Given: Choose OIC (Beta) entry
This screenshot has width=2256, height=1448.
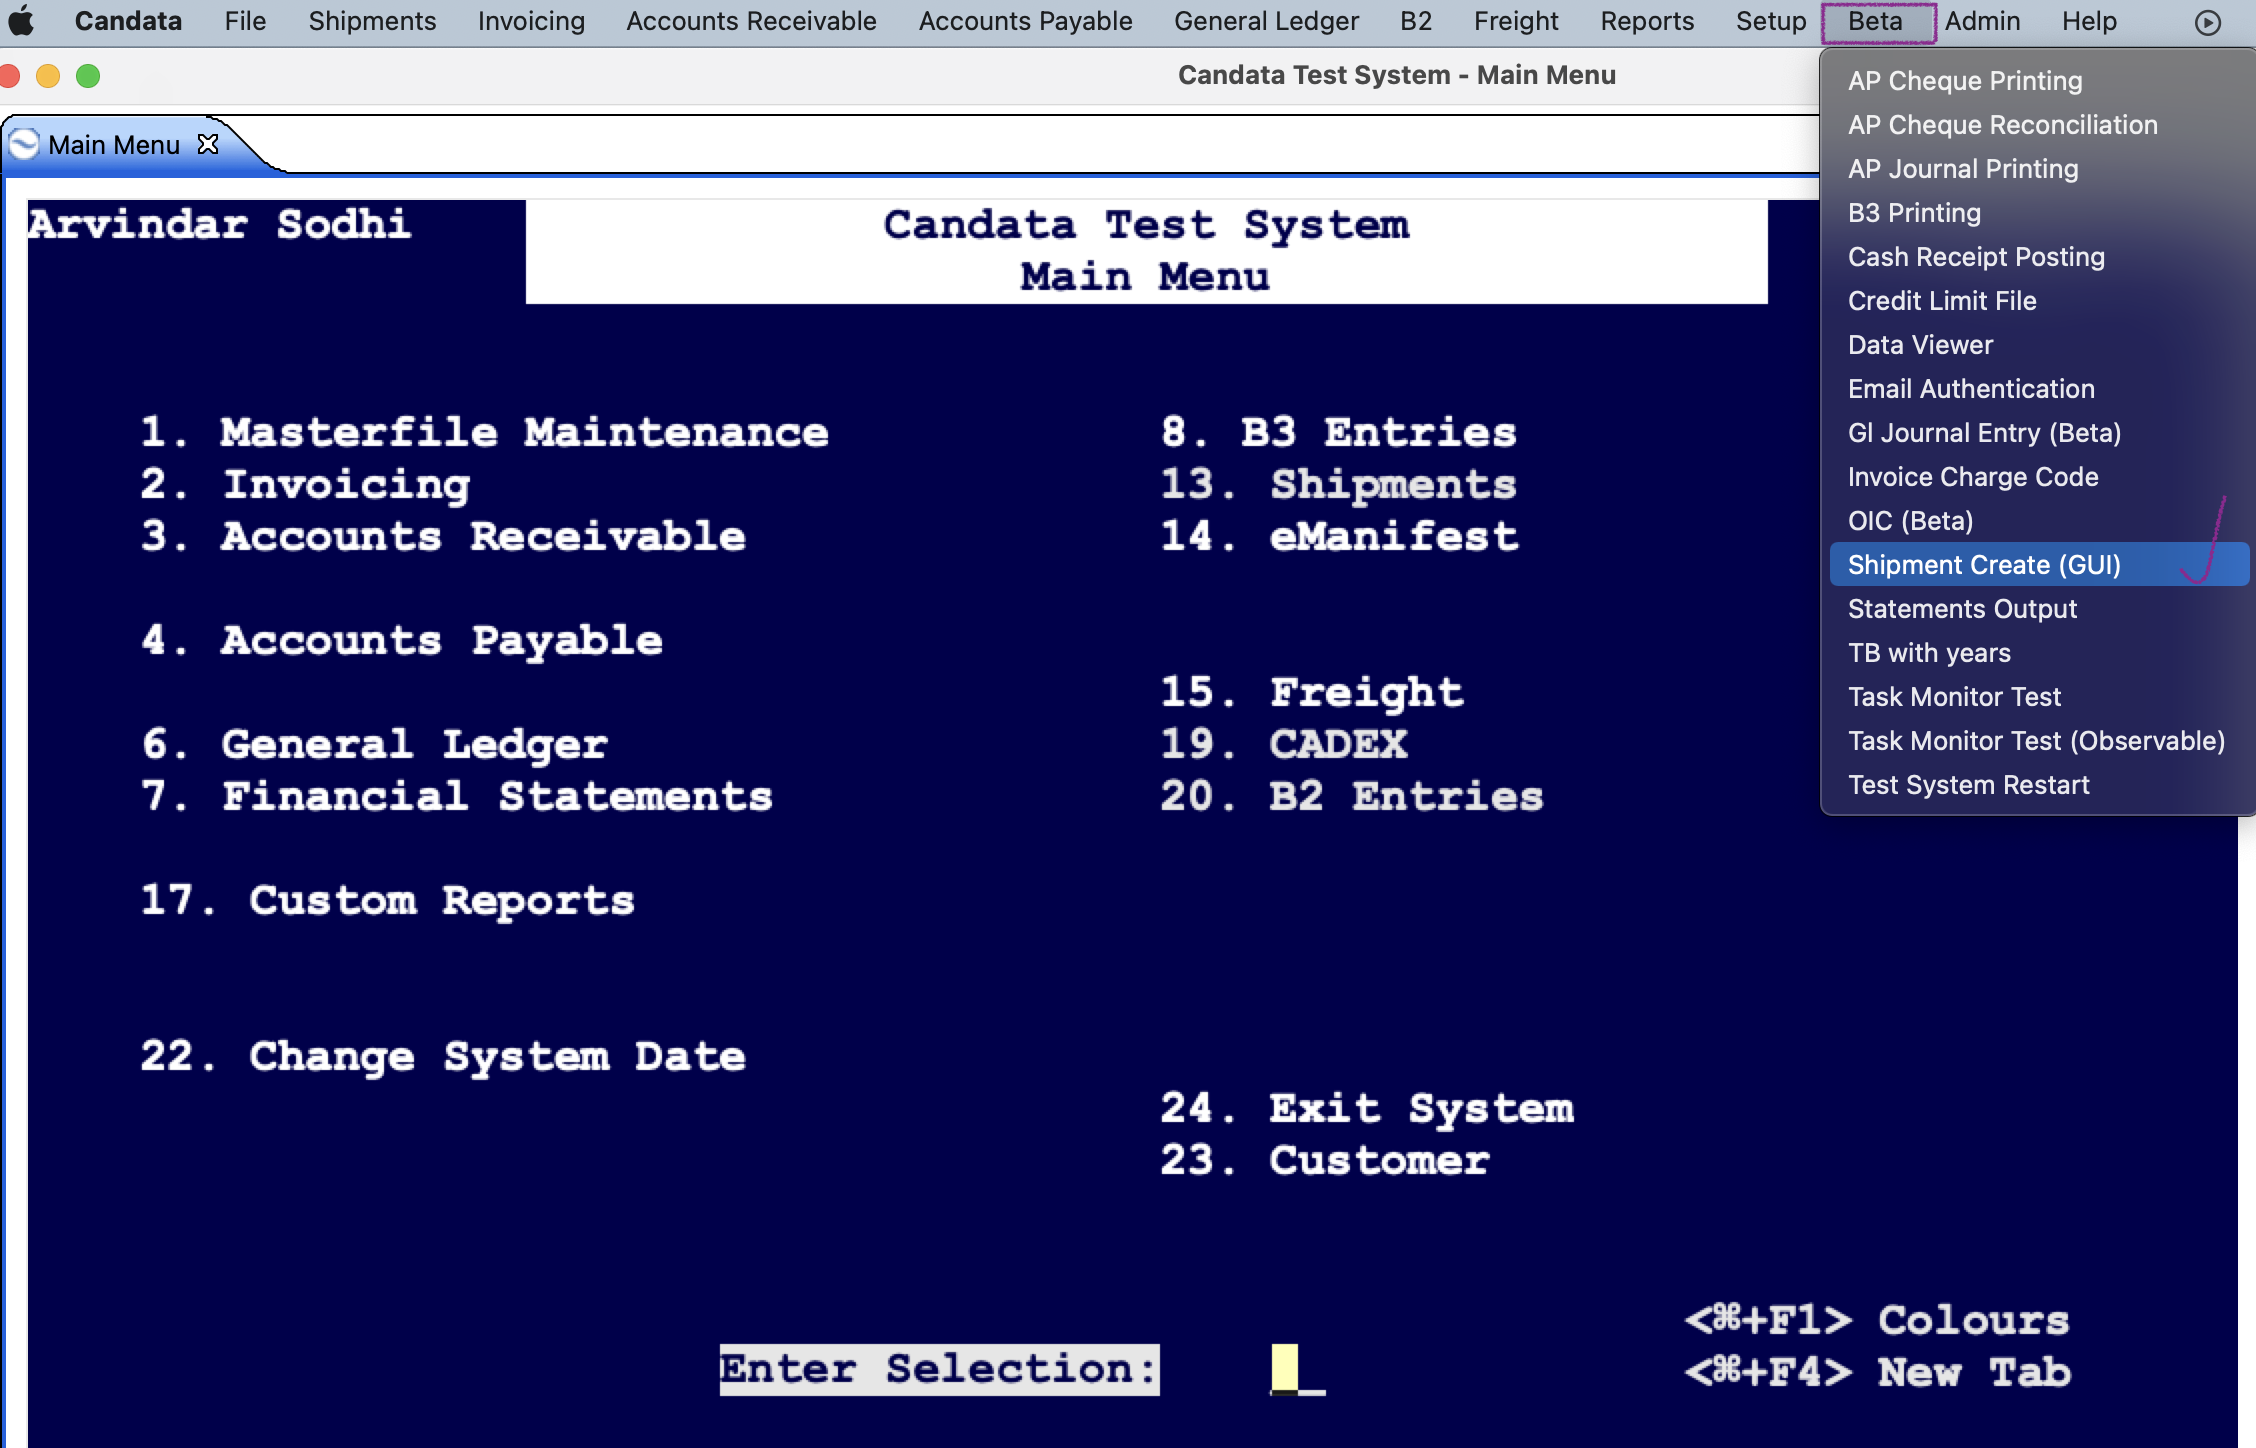Looking at the screenshot, I should point(2039,521).
